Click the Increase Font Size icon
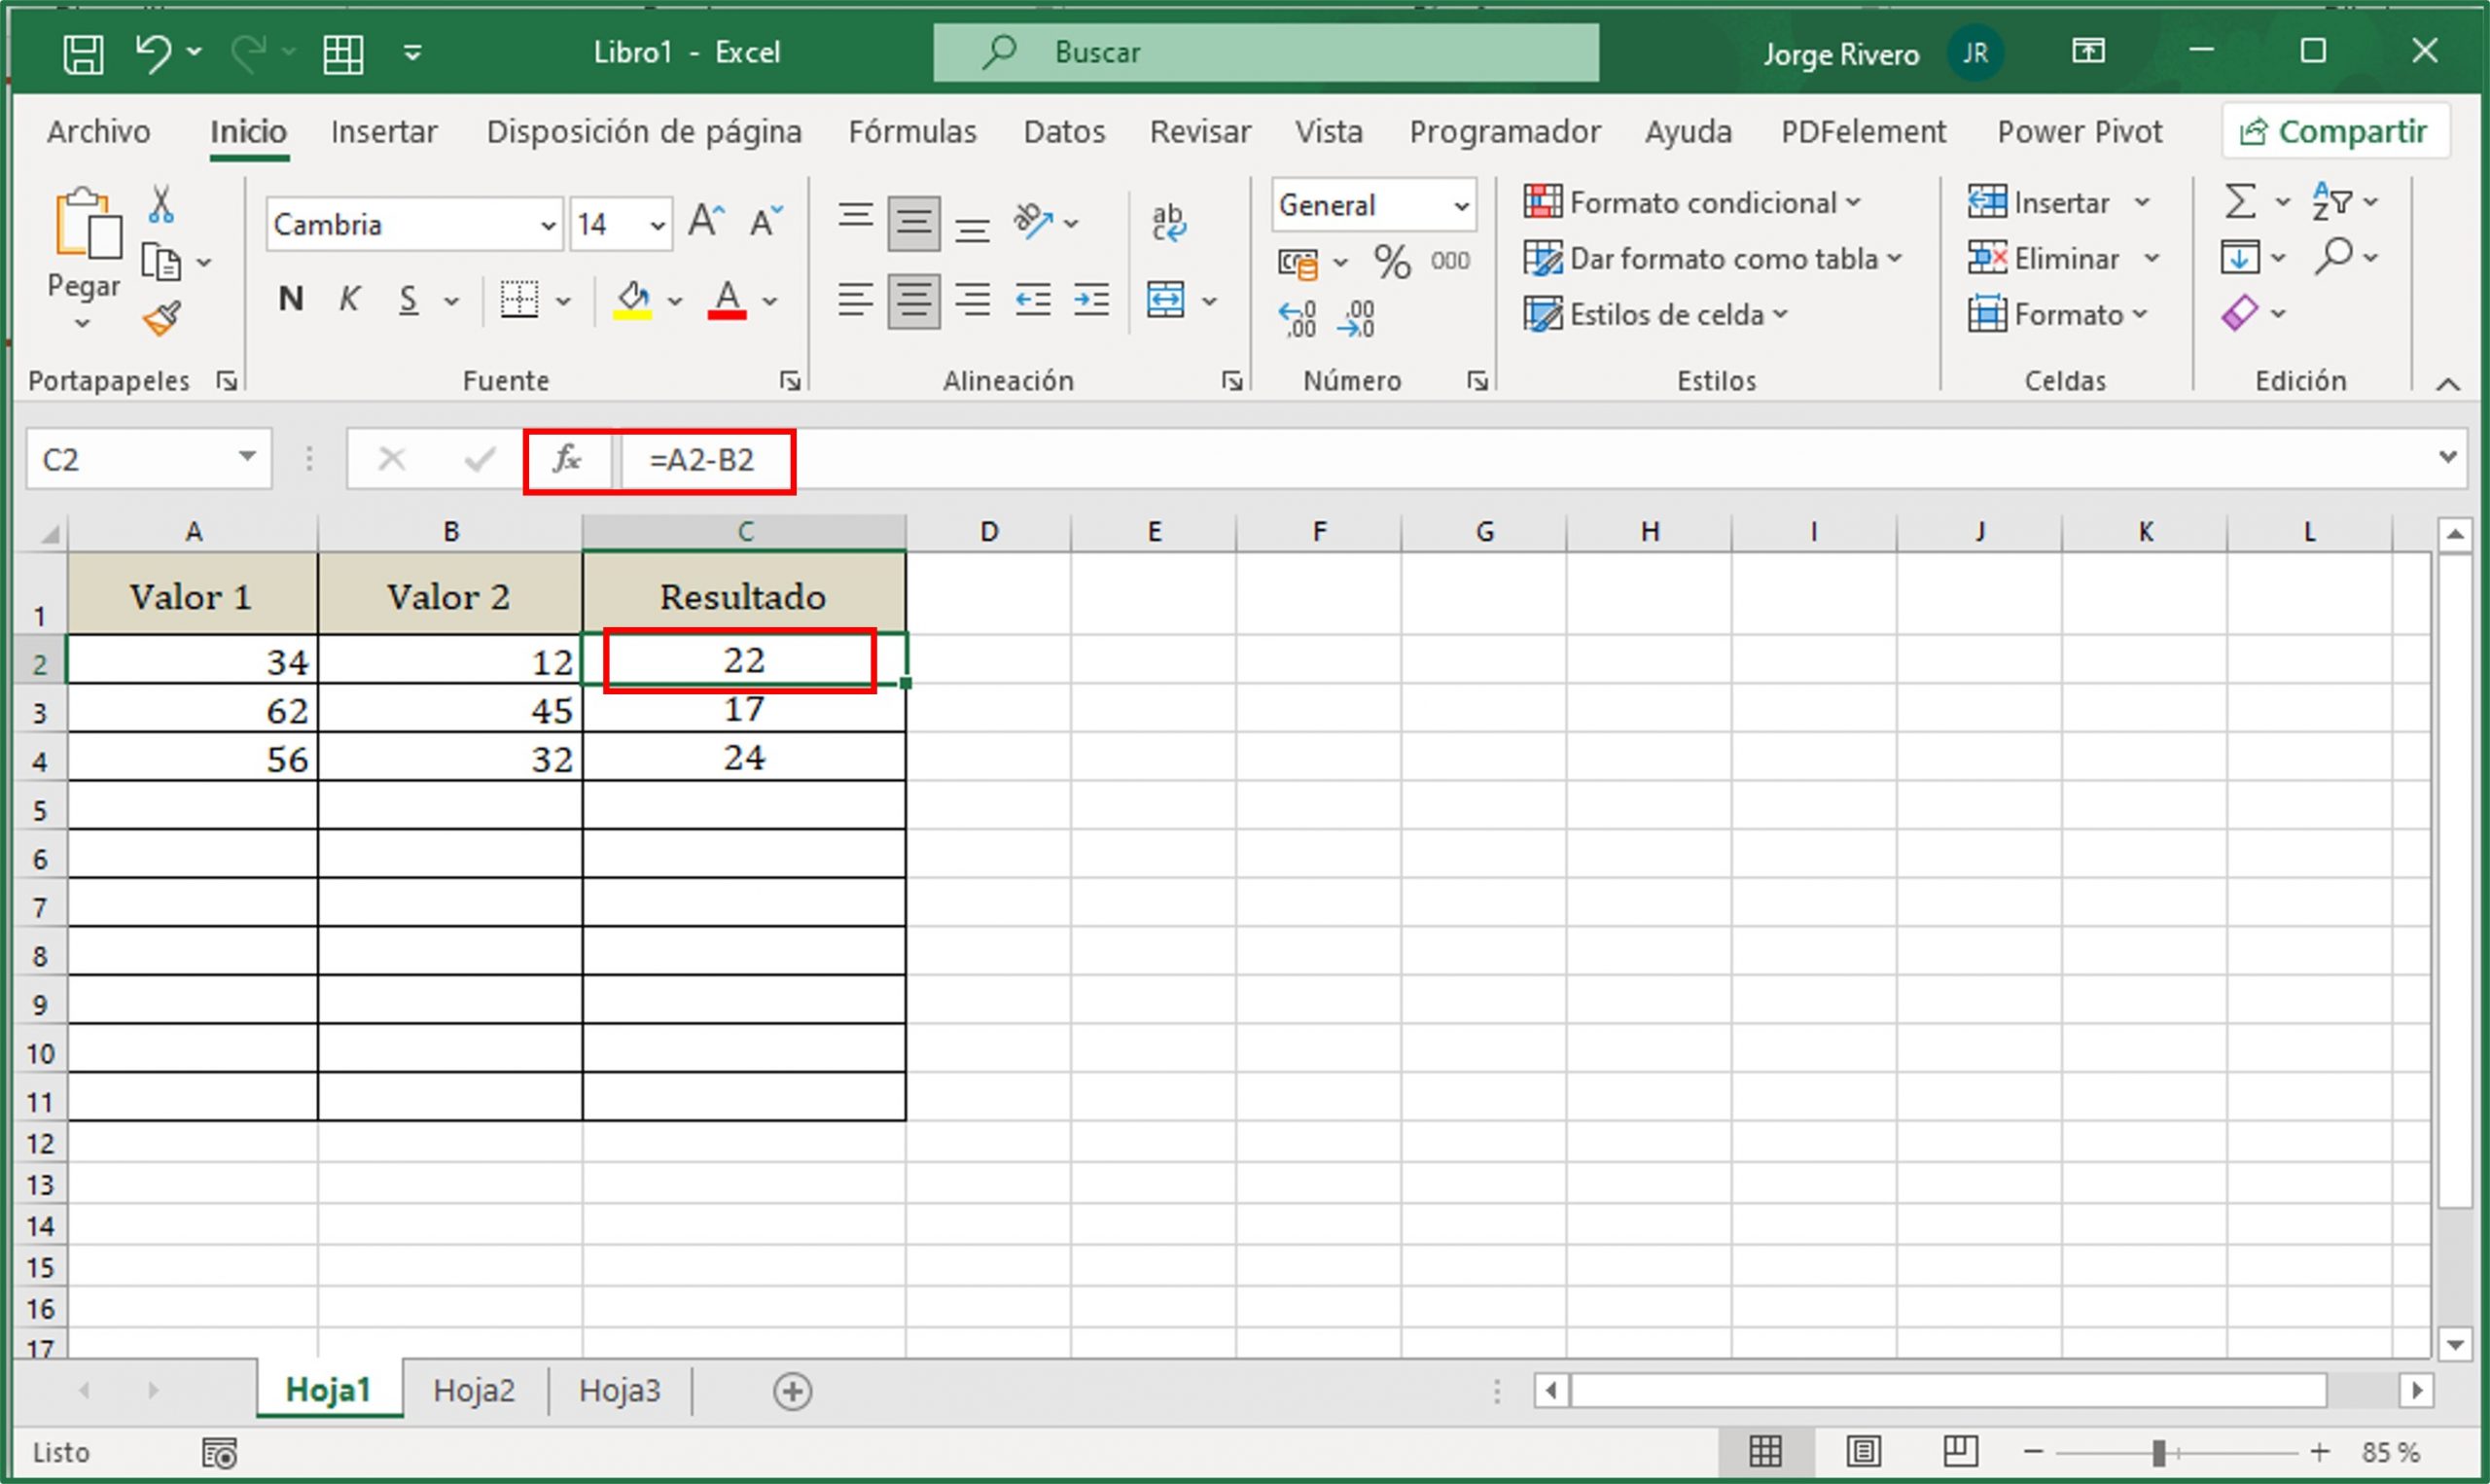Viewport: 2490px width, 1484px height. (706, 221)
